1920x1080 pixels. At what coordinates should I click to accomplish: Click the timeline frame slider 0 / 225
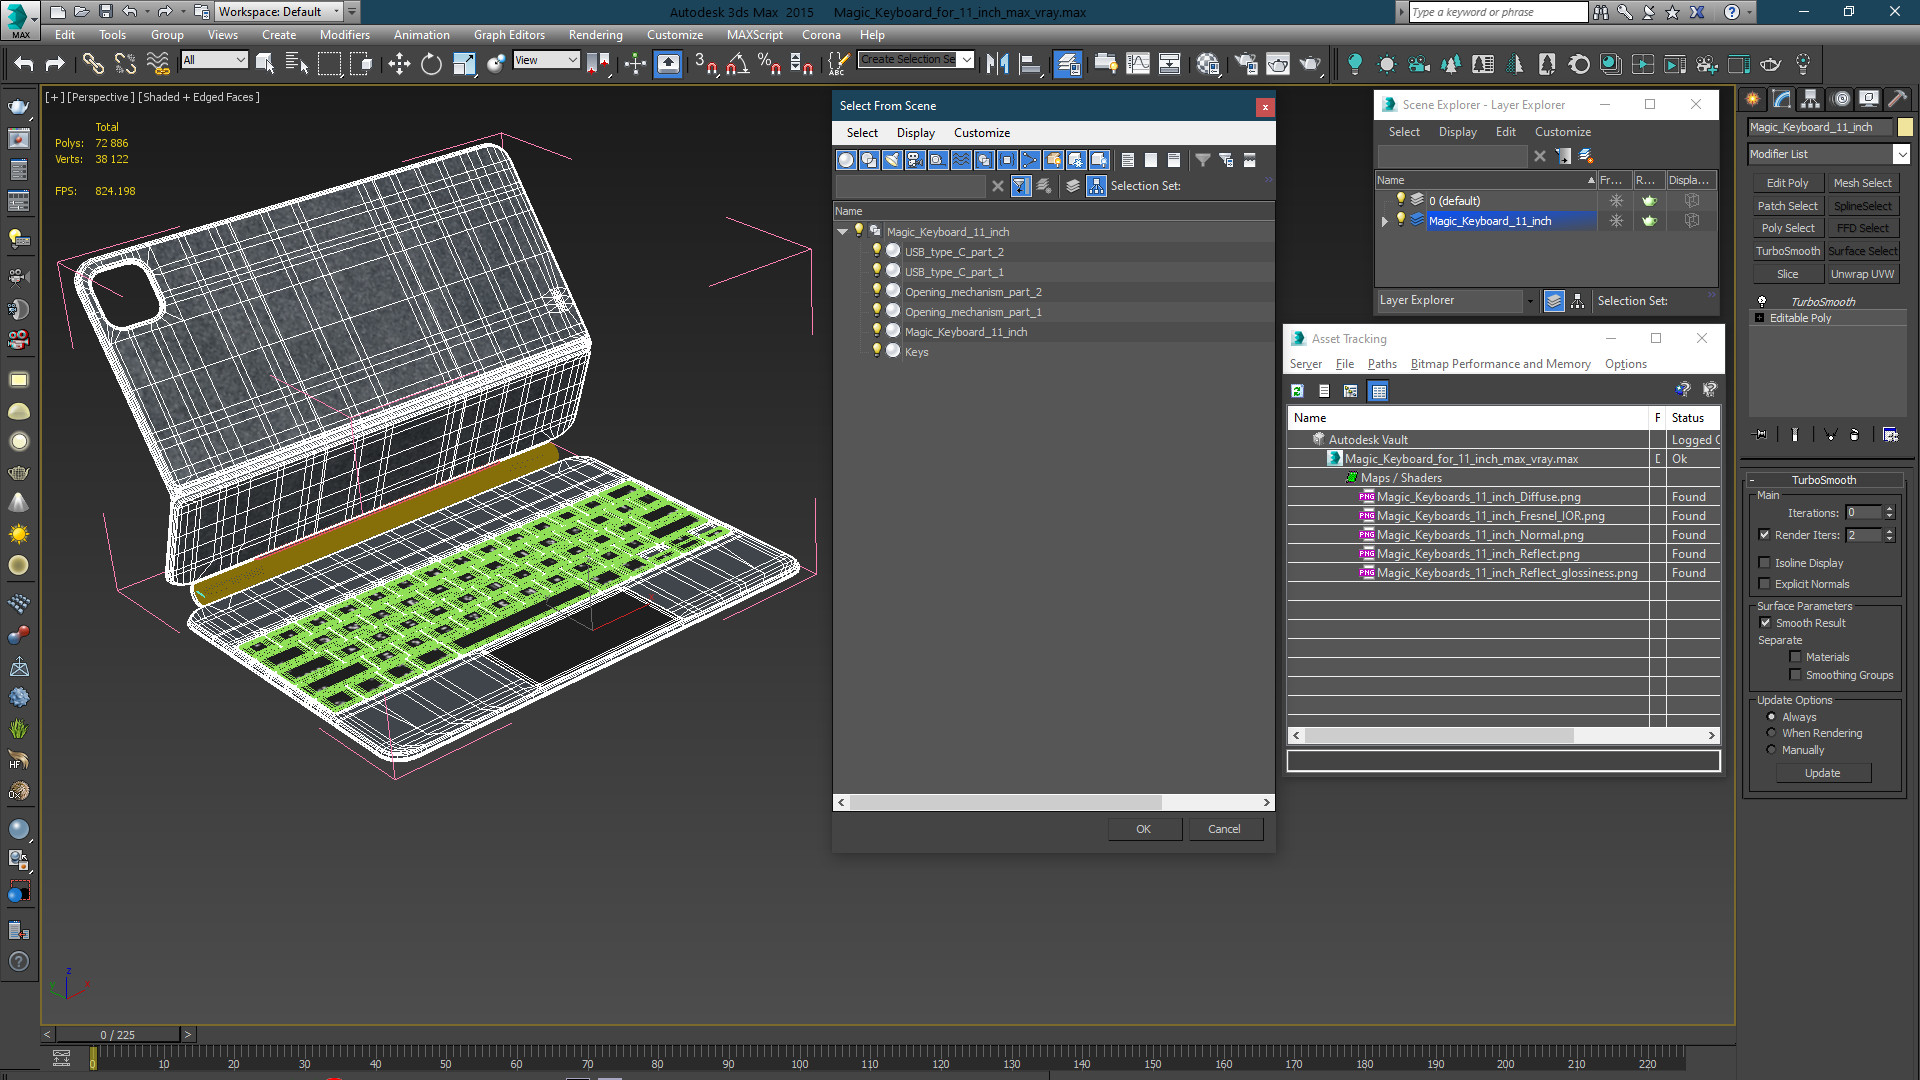[x=118, y=1035]
